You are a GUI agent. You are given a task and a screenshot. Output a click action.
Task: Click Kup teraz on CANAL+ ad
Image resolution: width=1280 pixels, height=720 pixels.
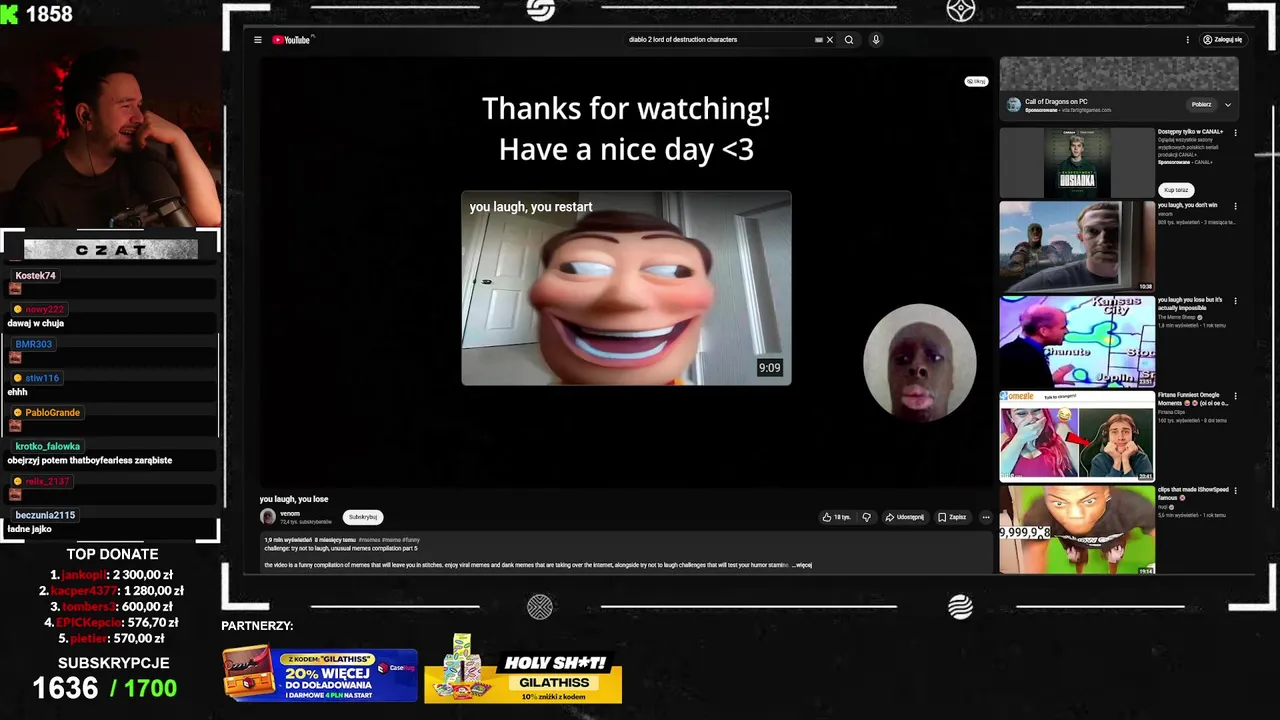pos(1176,189)
